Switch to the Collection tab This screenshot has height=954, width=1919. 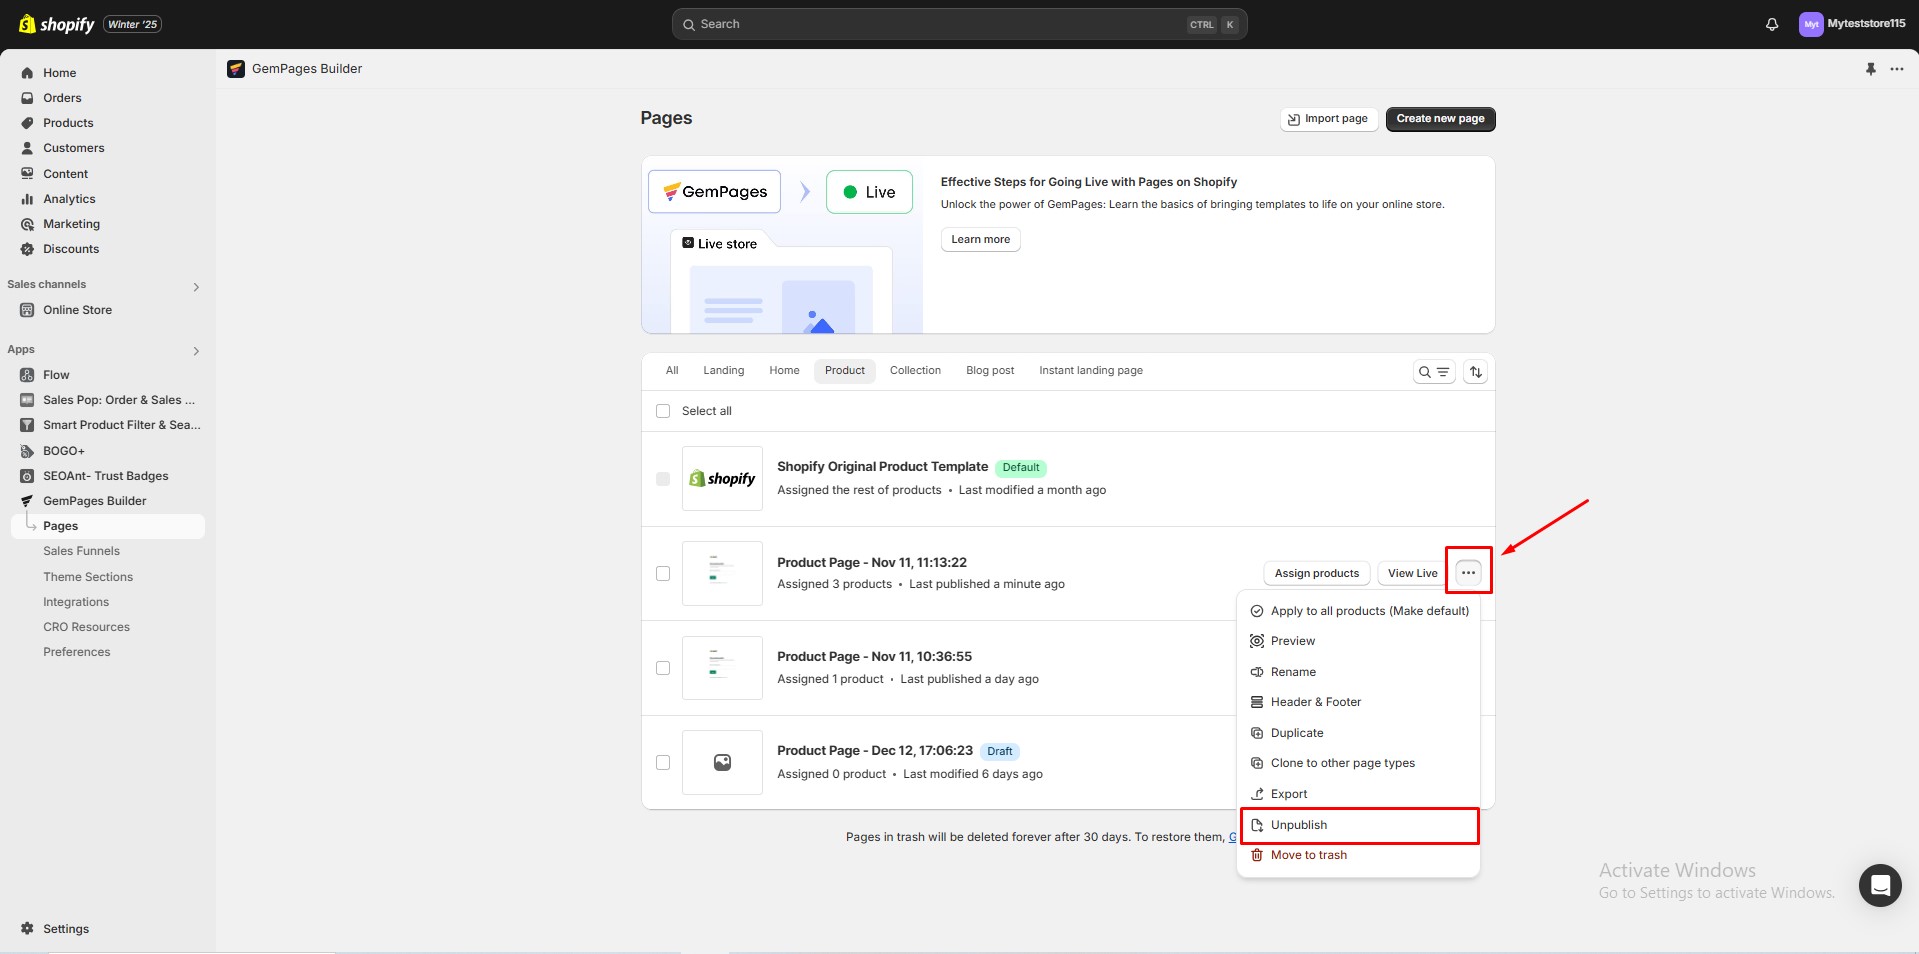[914, 371]
